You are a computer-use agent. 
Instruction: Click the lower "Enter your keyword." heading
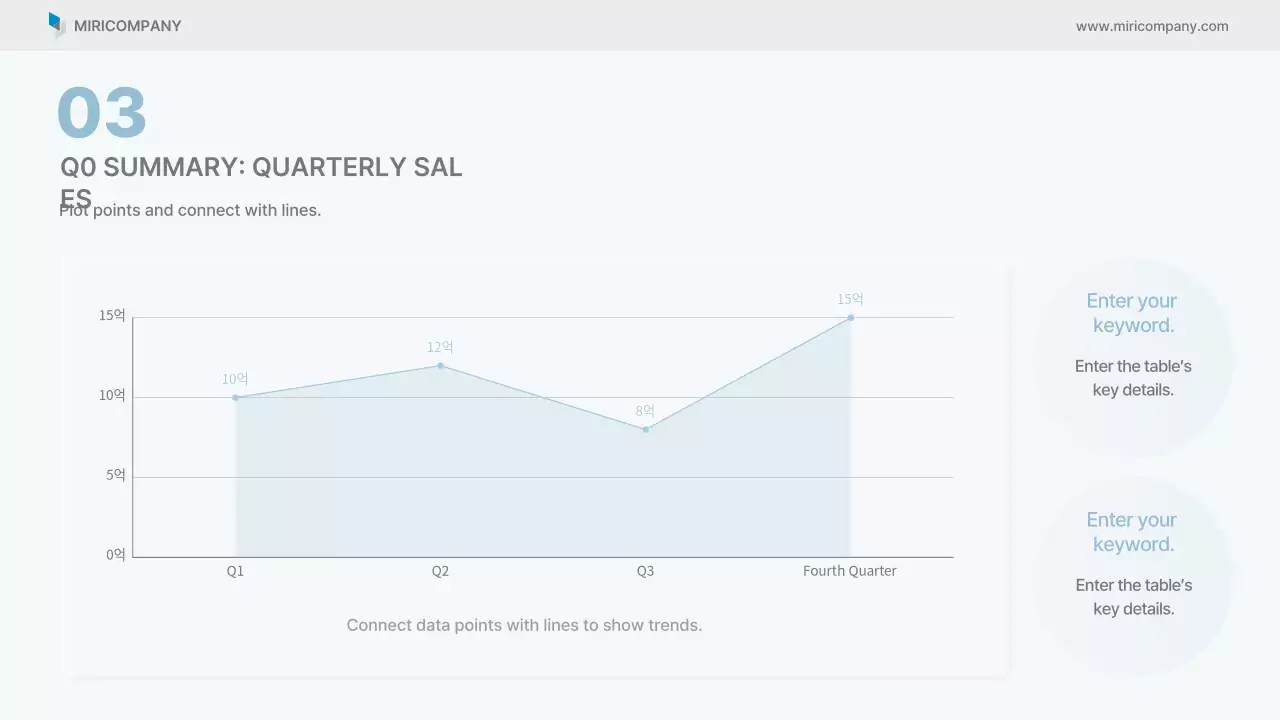coord(1132,532)
